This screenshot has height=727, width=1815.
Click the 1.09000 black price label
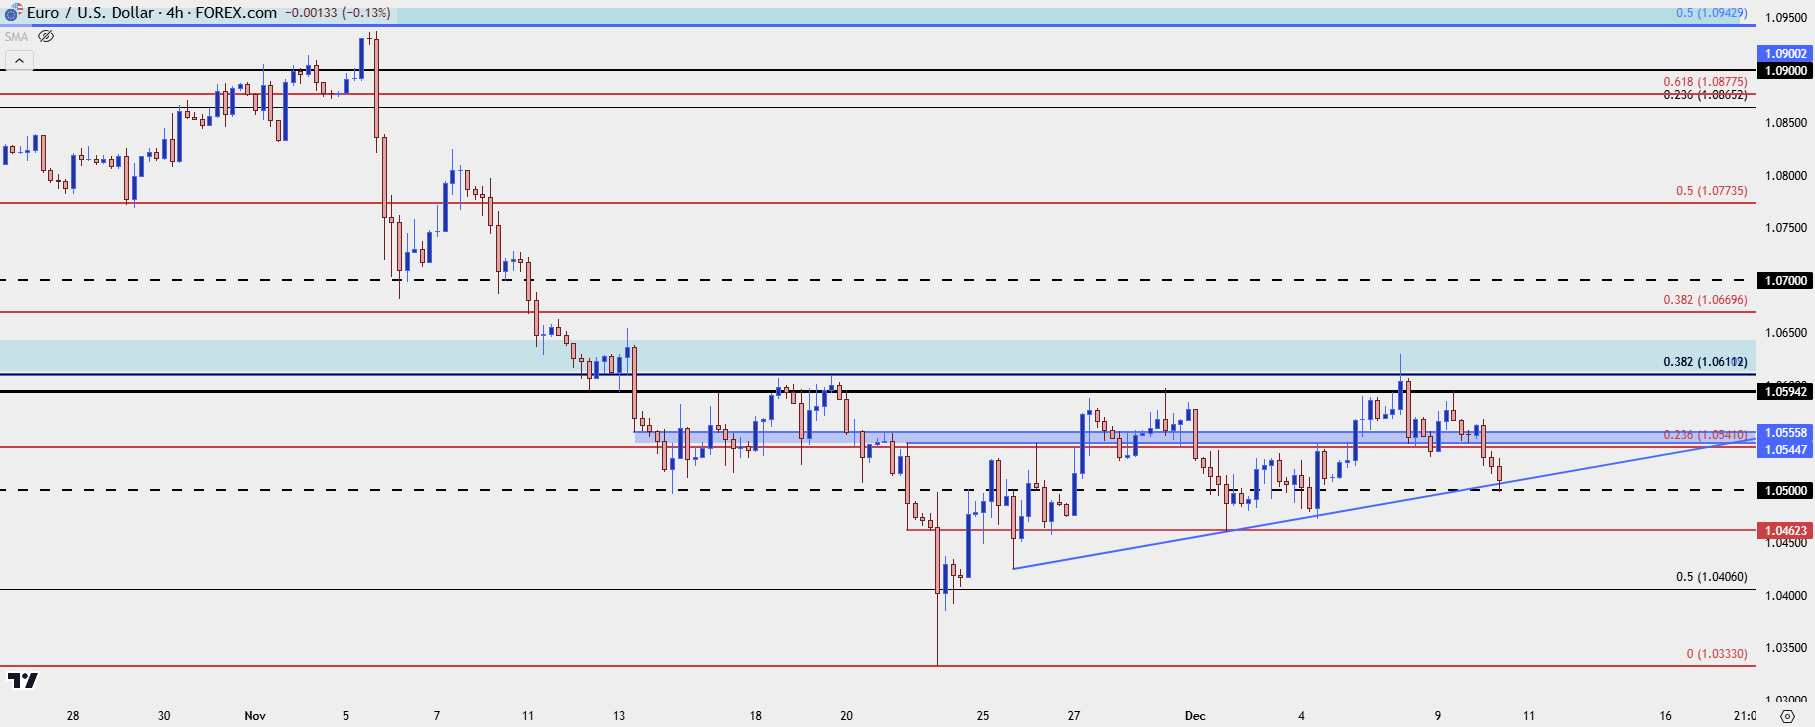1785,71
